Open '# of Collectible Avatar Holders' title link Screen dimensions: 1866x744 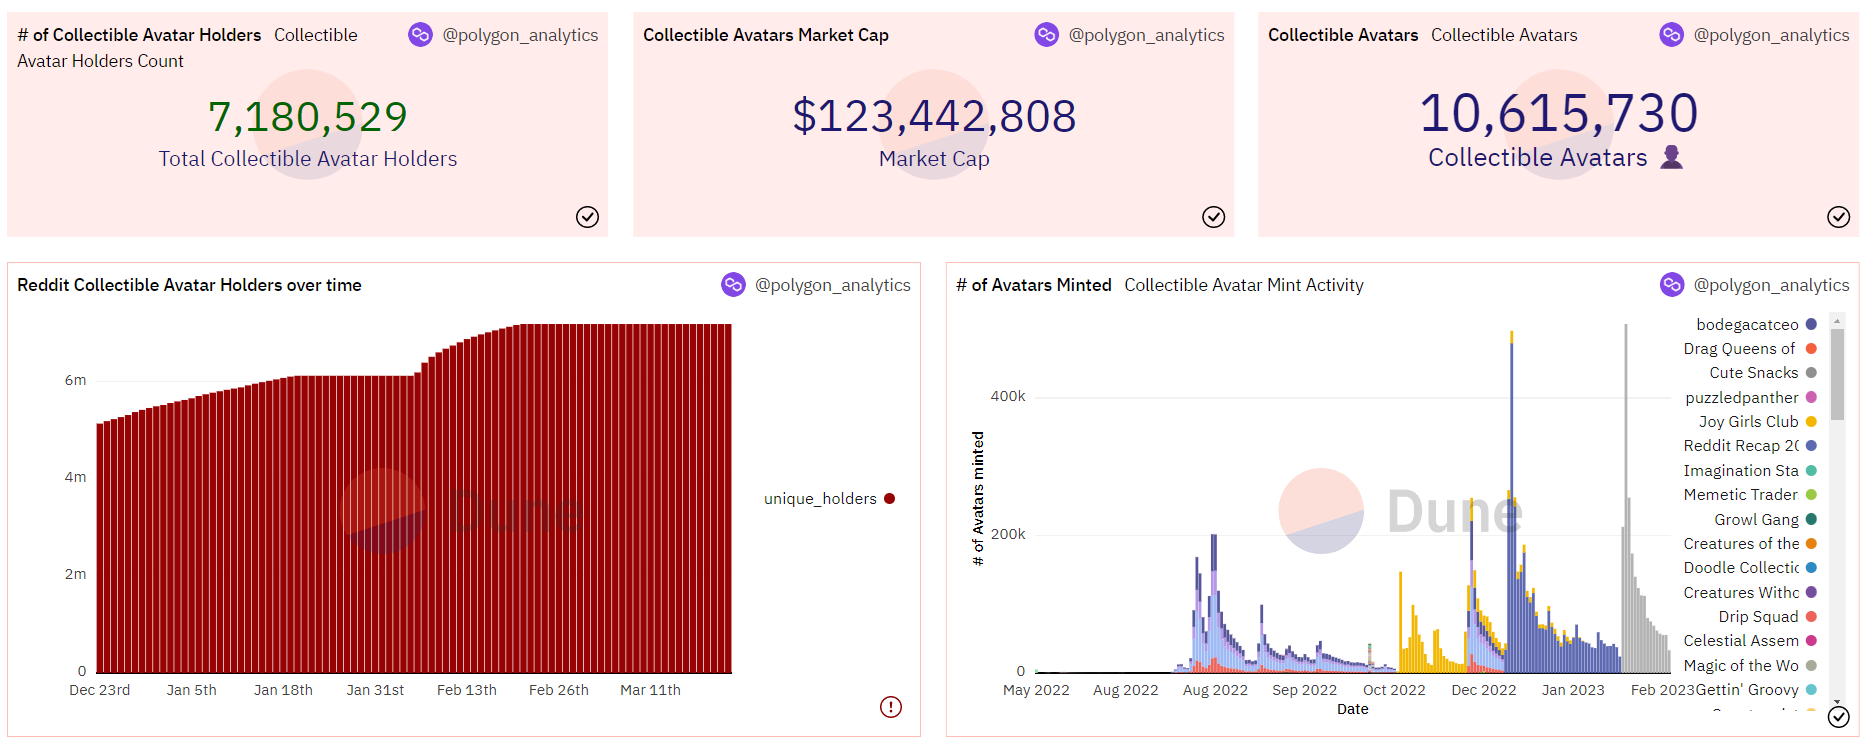click(x=139, y=35)
